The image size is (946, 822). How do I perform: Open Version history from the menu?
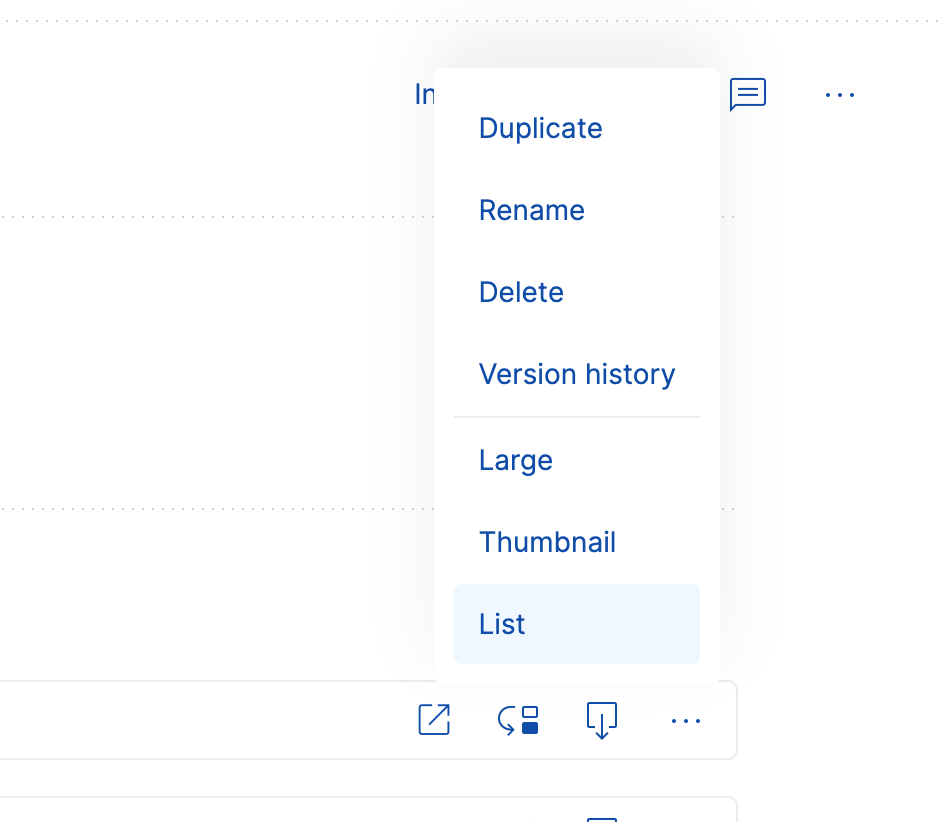[x=577, y=374]
